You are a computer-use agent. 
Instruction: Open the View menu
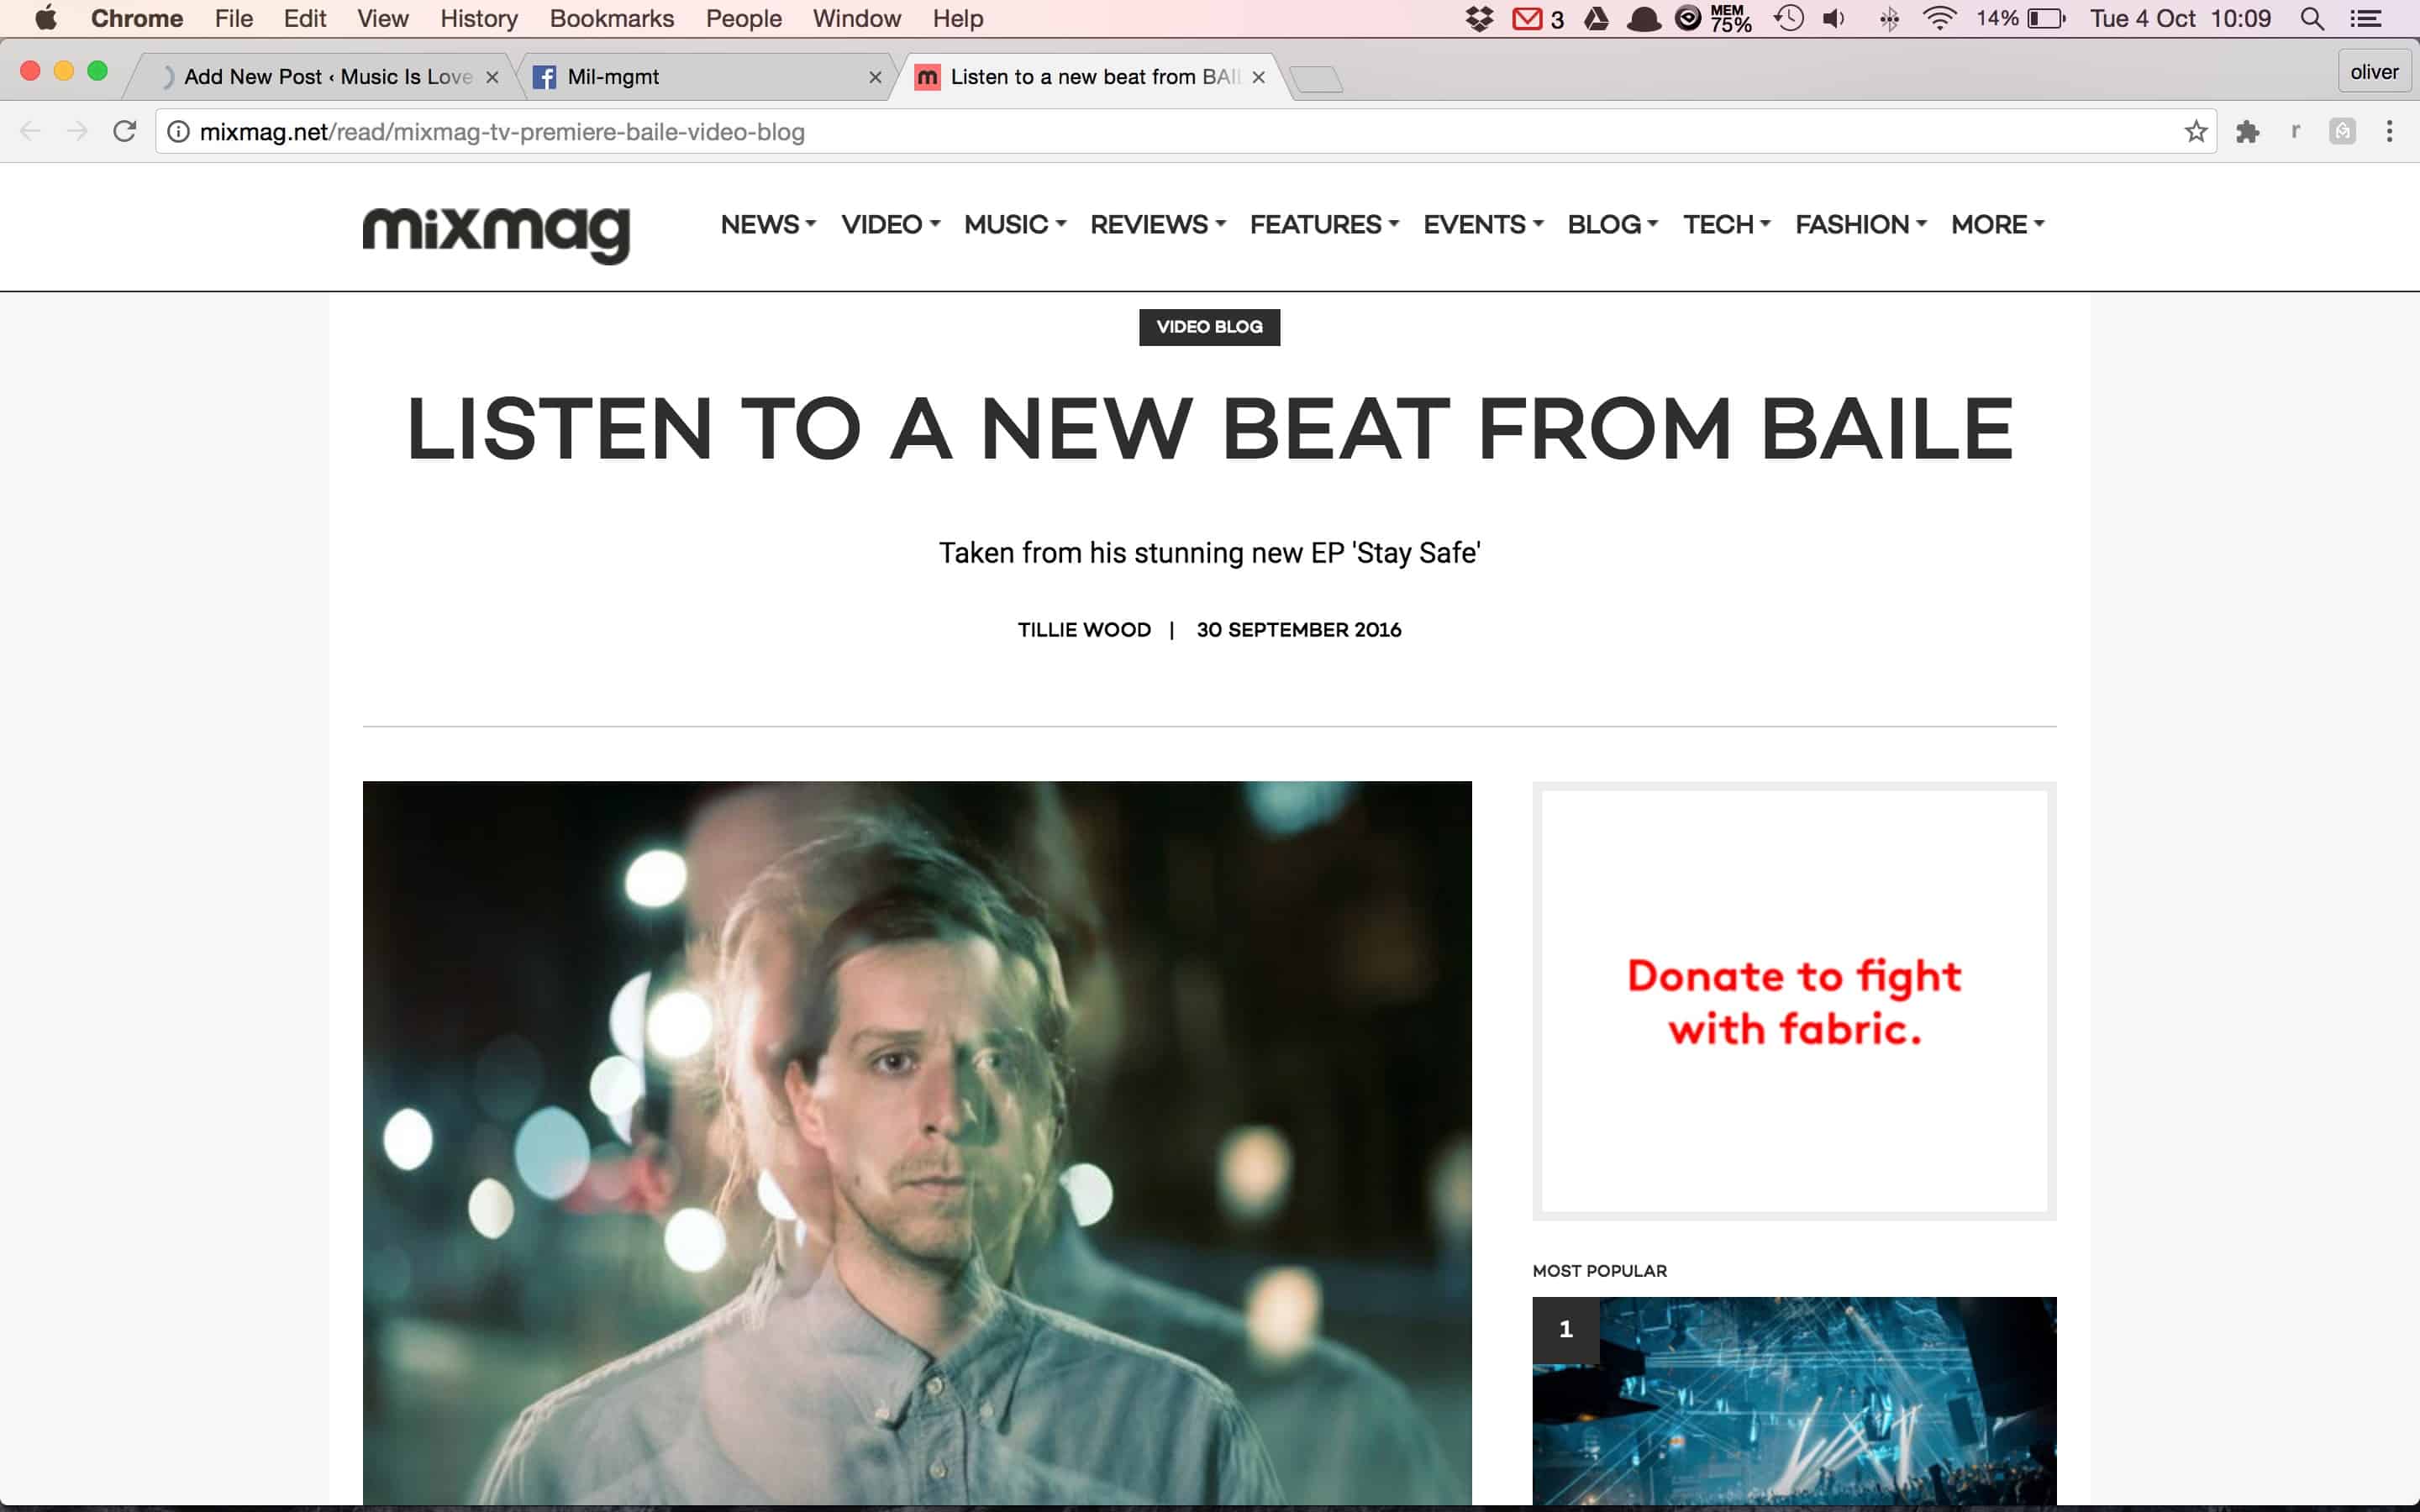(383, 18)
